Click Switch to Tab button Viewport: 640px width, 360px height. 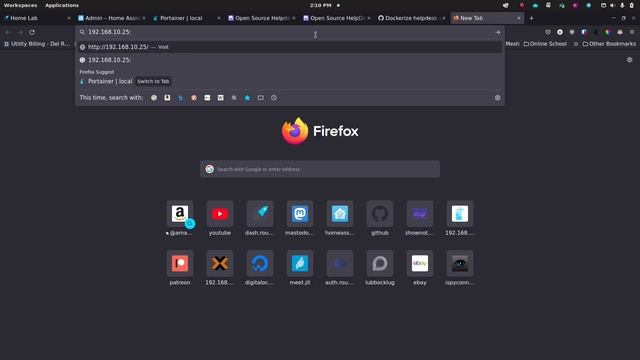point(153,81)
